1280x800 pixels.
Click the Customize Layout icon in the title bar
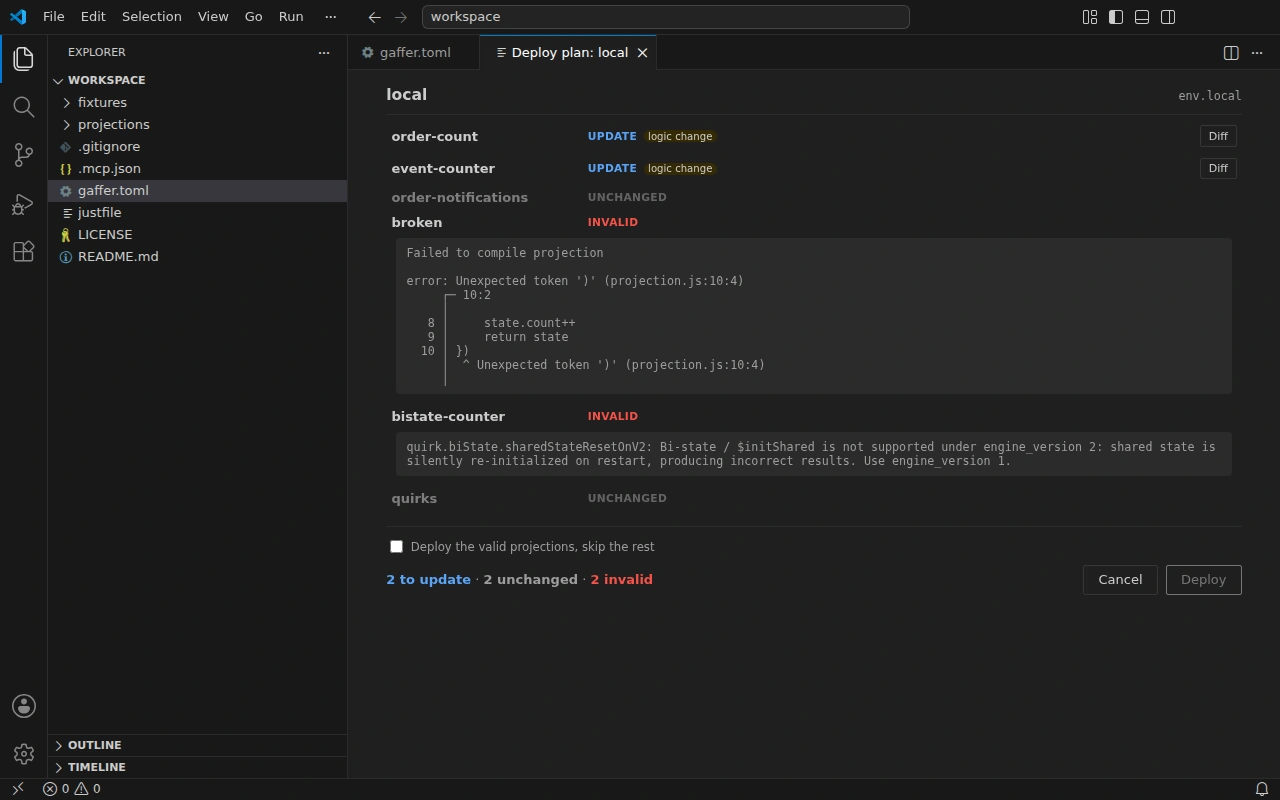[1090, 17]
